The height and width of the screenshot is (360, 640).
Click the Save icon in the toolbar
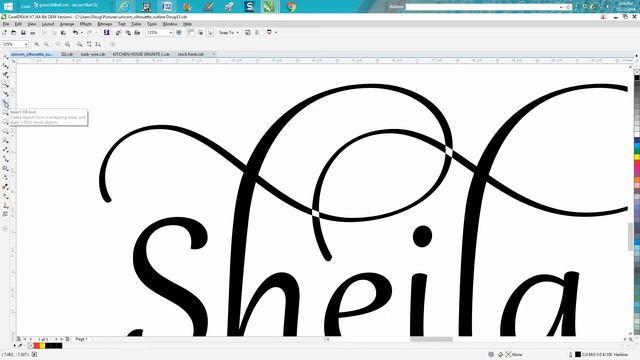tap(23, 32)
